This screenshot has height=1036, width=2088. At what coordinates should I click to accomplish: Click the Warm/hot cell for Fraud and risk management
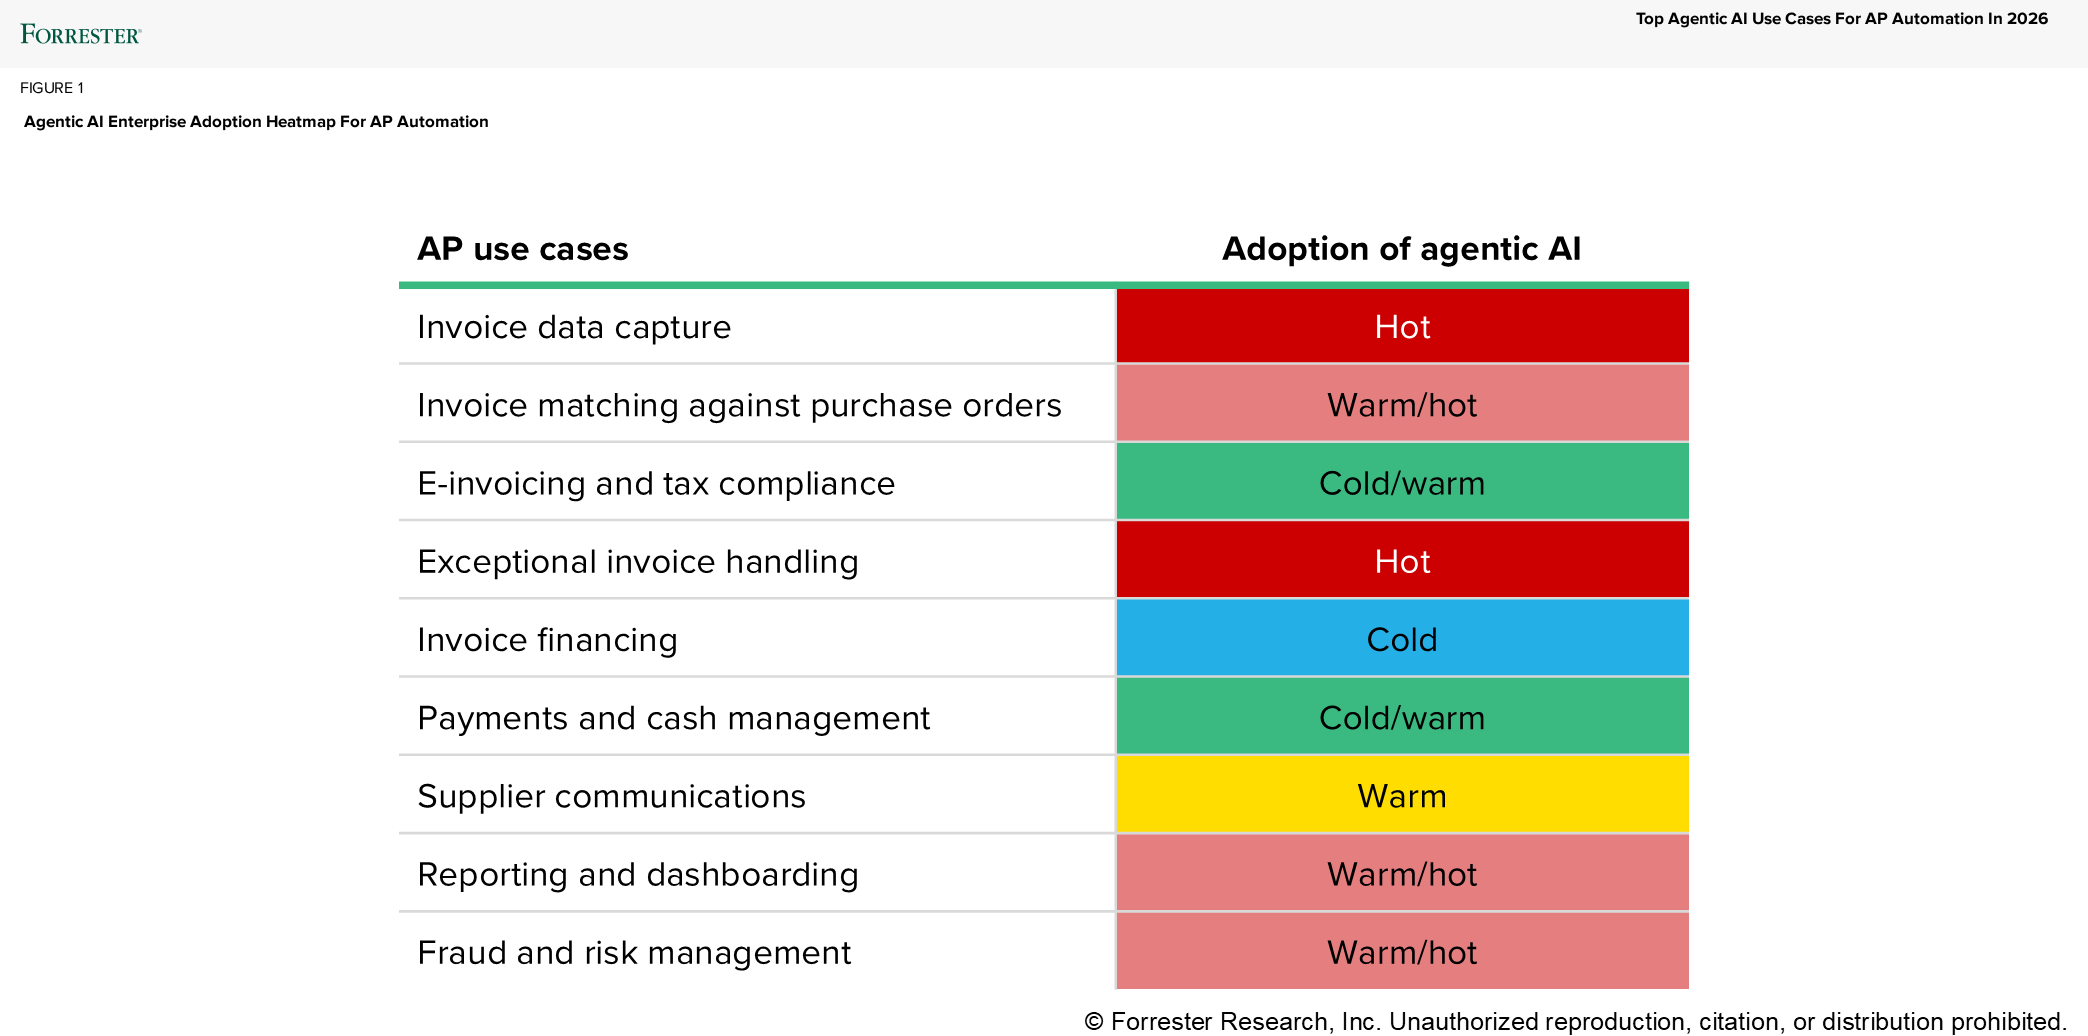tap(1402, 951)
